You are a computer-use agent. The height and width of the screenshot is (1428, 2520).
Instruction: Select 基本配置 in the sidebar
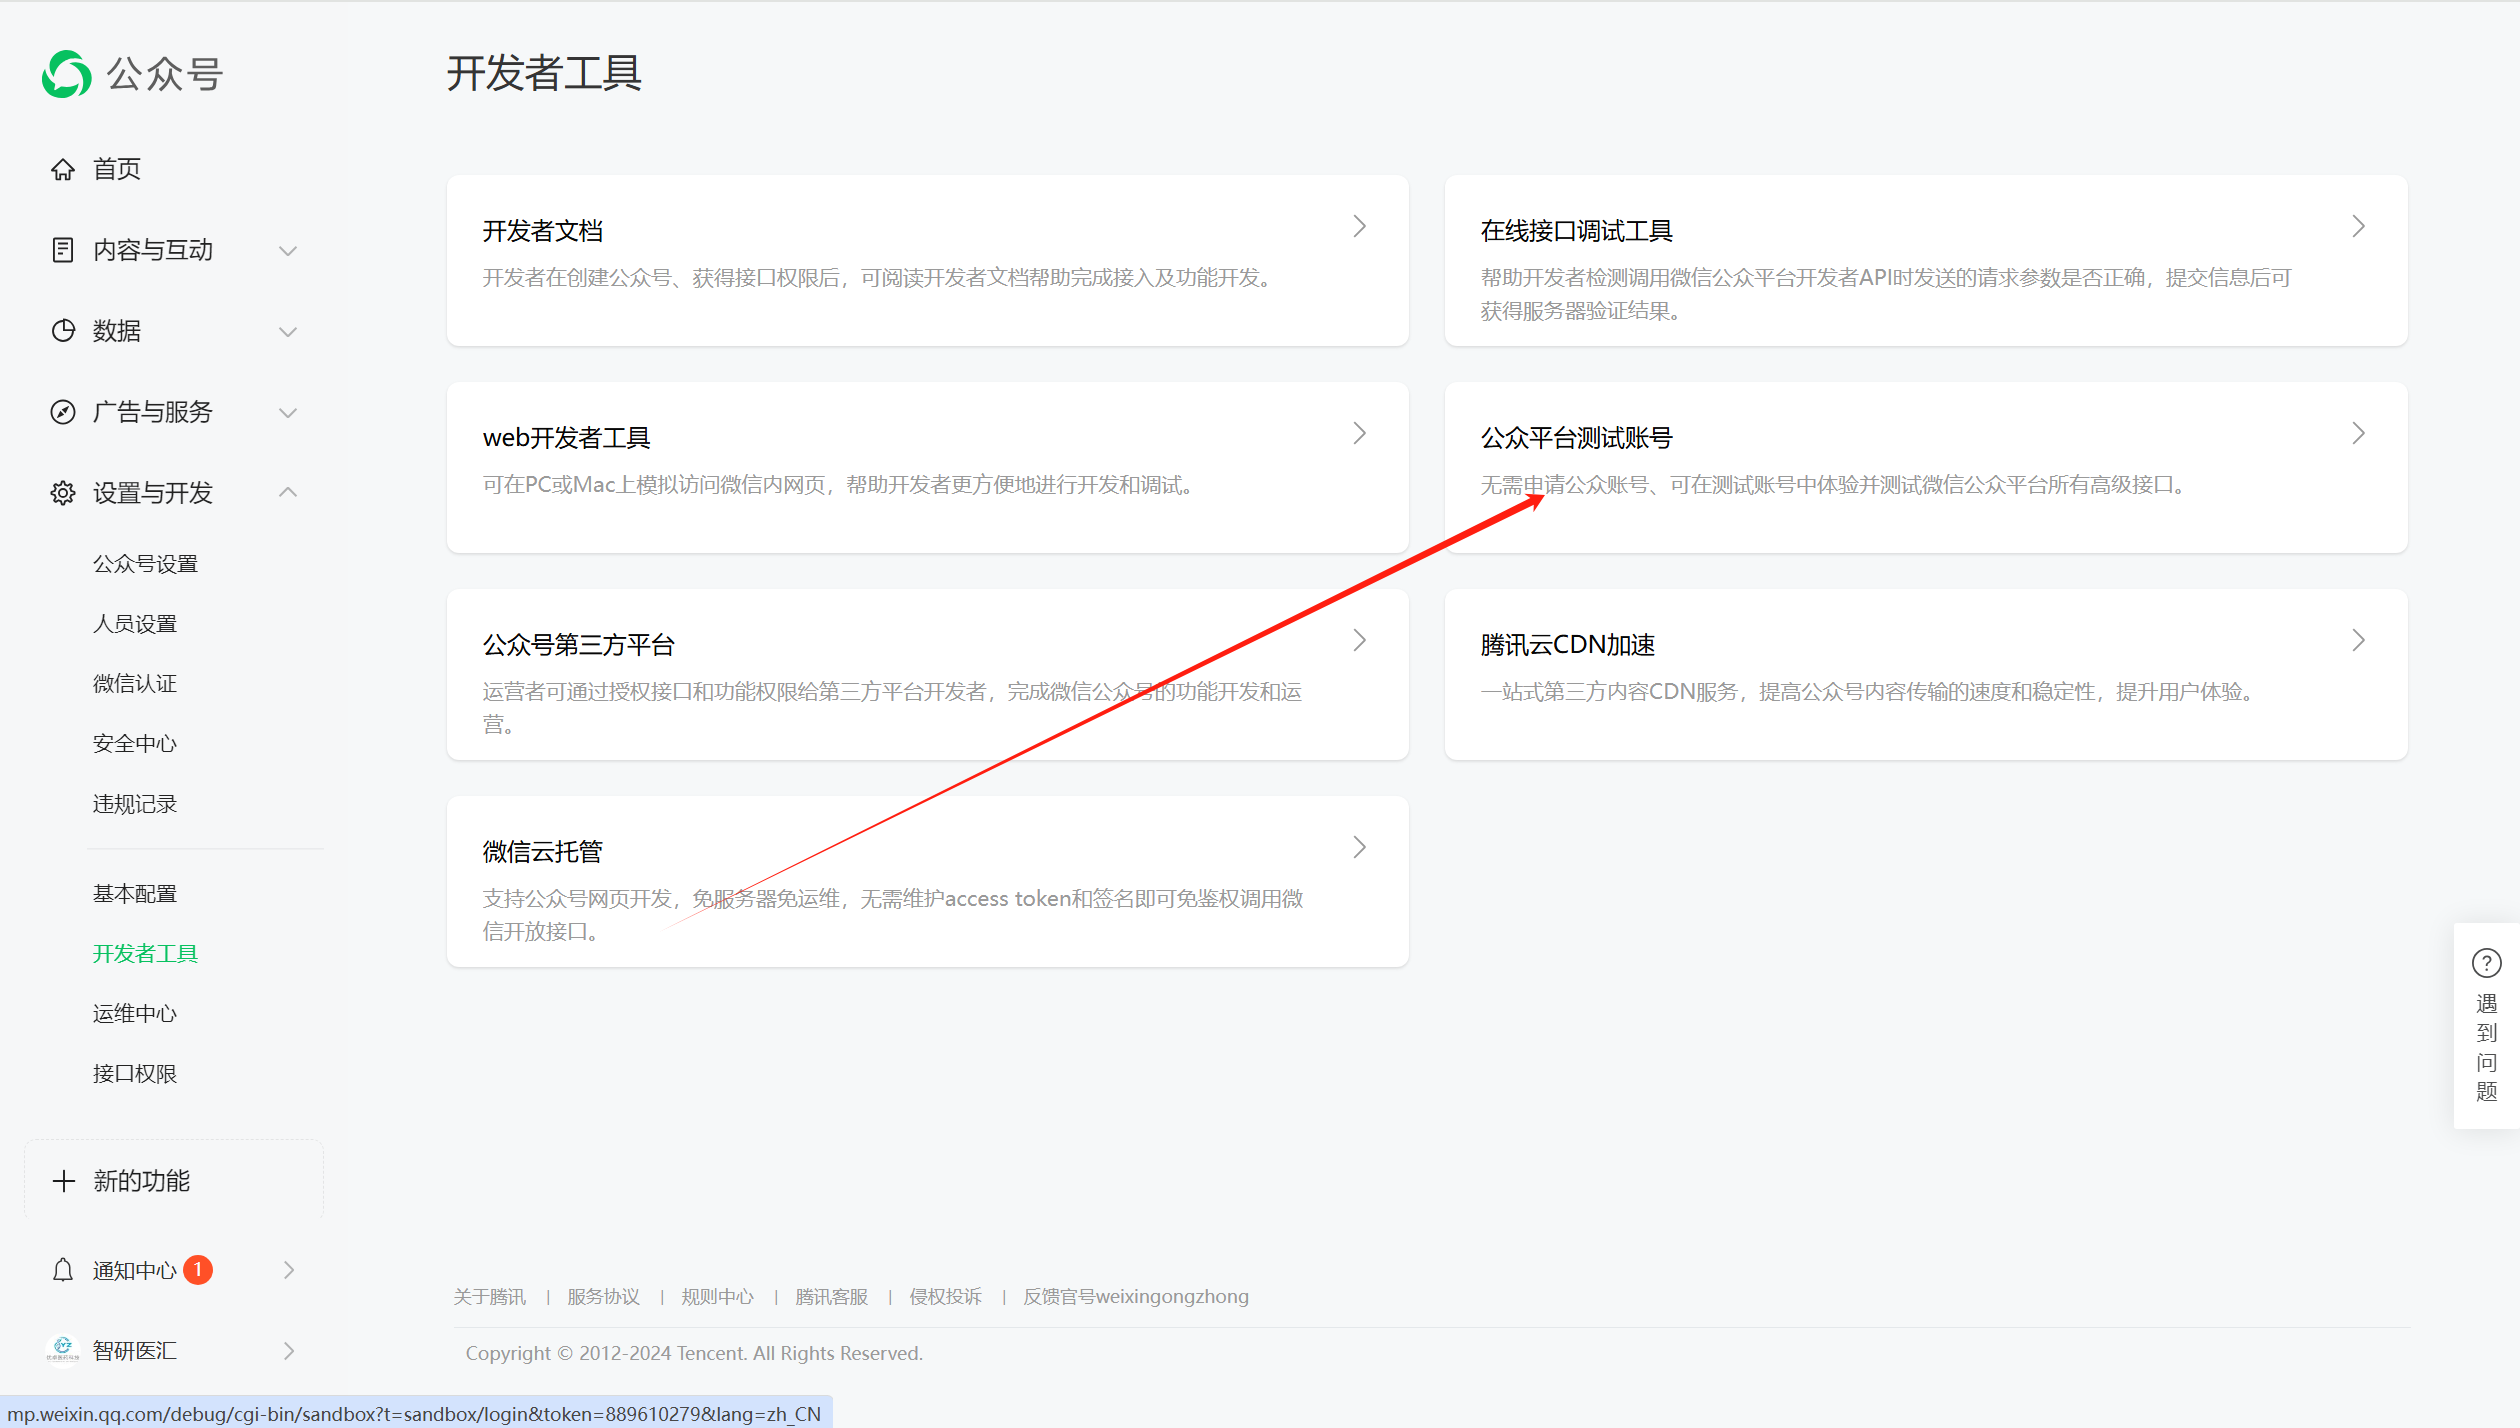[x=136, y=893]
